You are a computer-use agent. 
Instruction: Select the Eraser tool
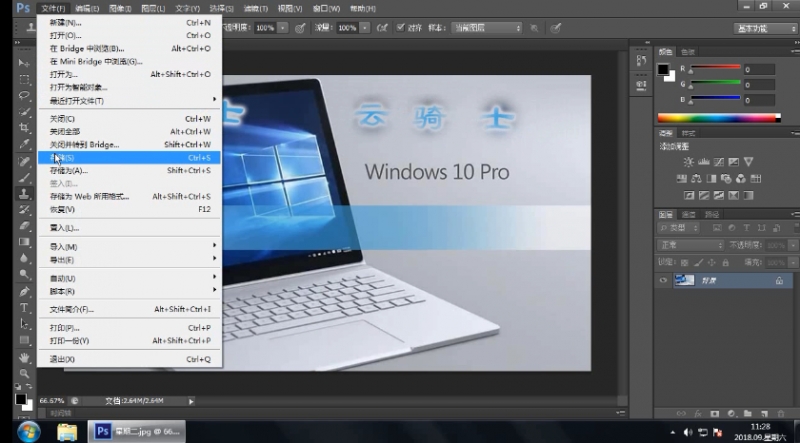pyautogui.click(x=24, y=226)
